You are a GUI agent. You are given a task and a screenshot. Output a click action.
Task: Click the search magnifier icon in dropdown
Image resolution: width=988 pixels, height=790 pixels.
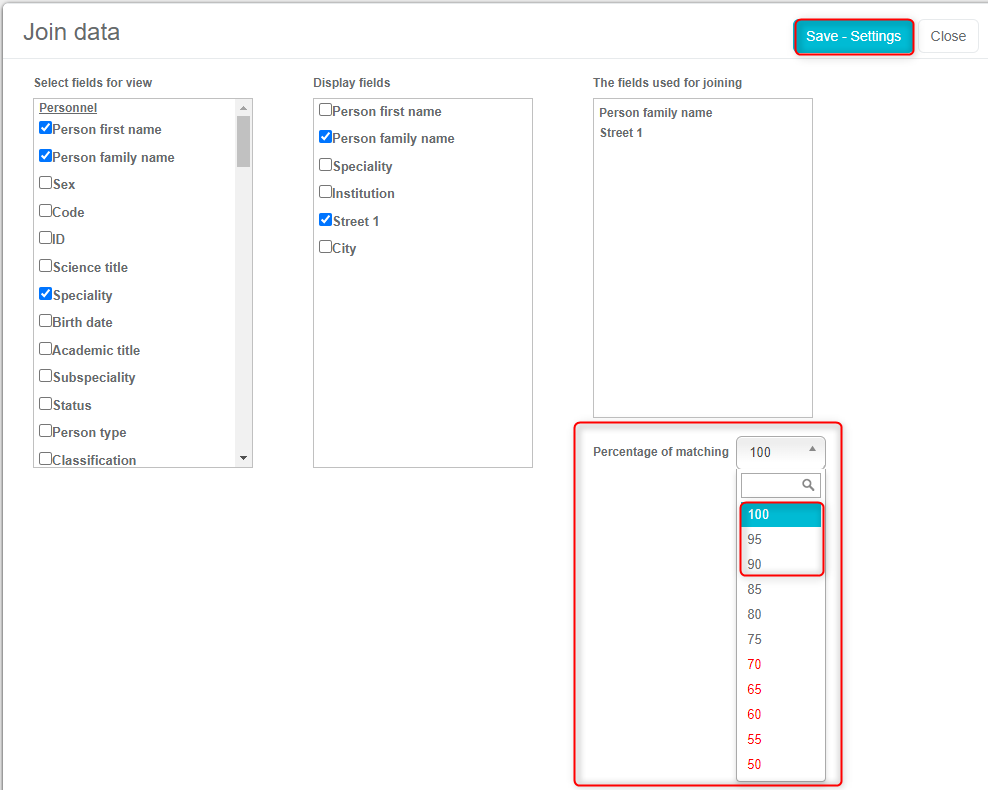pos(809,485)
